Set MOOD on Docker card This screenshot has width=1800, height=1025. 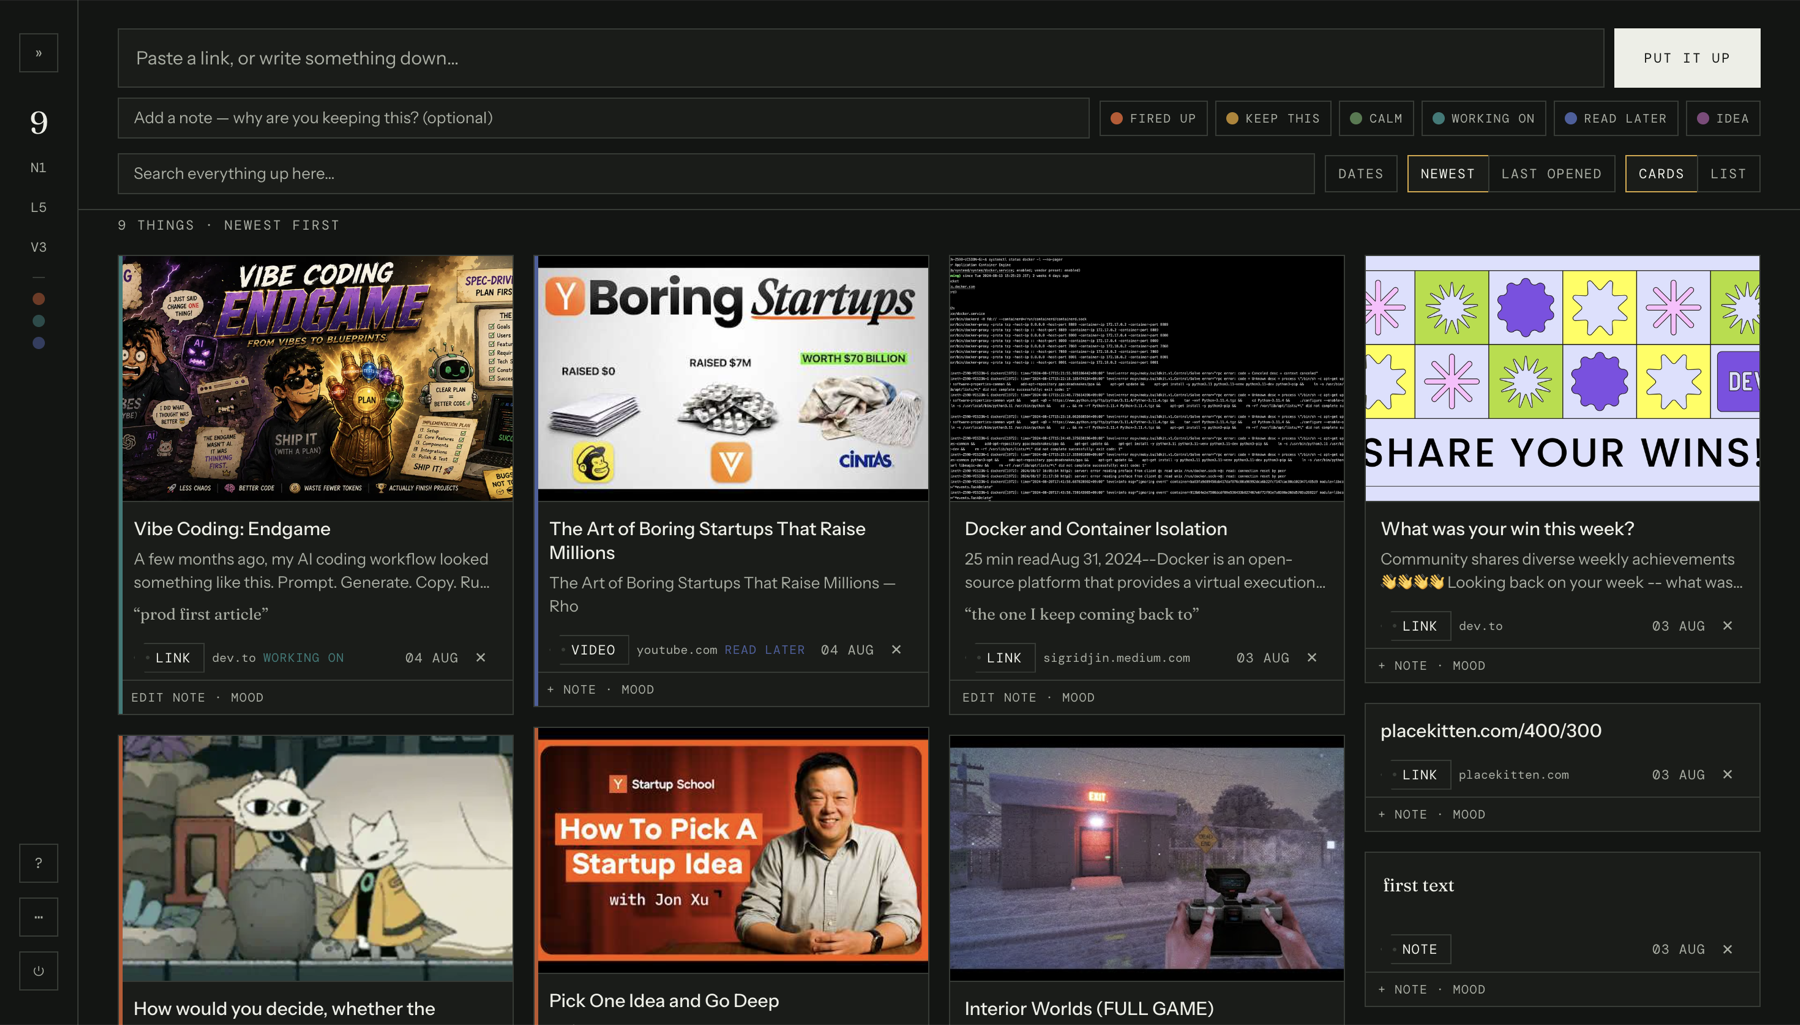[1078, 698]
